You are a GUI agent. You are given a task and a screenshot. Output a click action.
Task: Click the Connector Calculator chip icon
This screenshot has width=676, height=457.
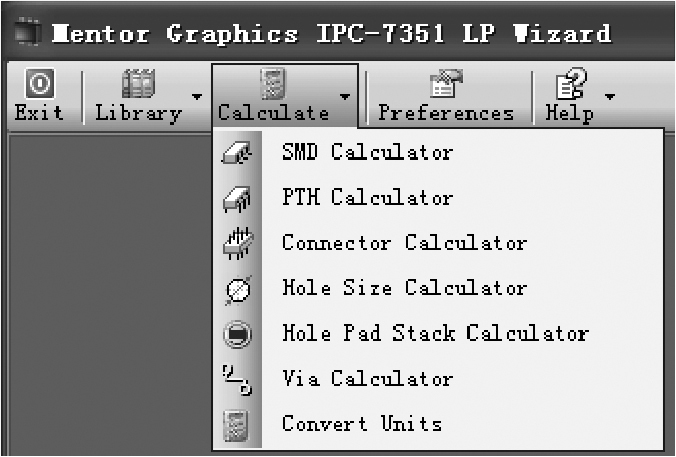point(237,243)
